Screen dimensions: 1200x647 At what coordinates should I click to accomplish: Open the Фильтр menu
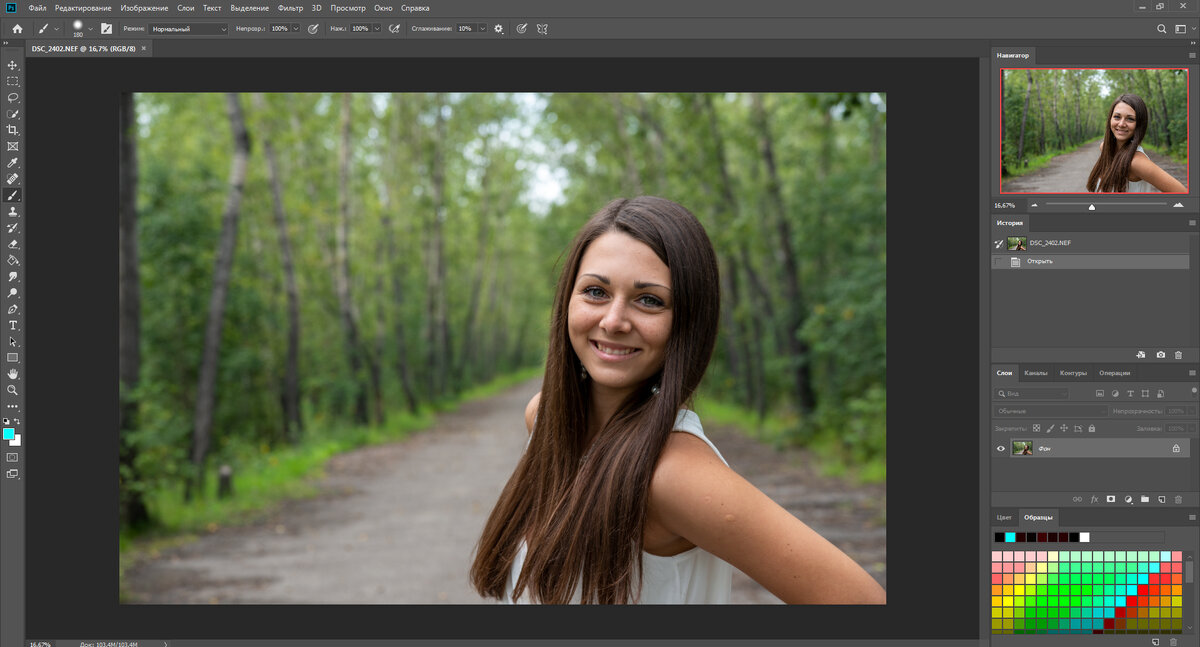[290, 8]
